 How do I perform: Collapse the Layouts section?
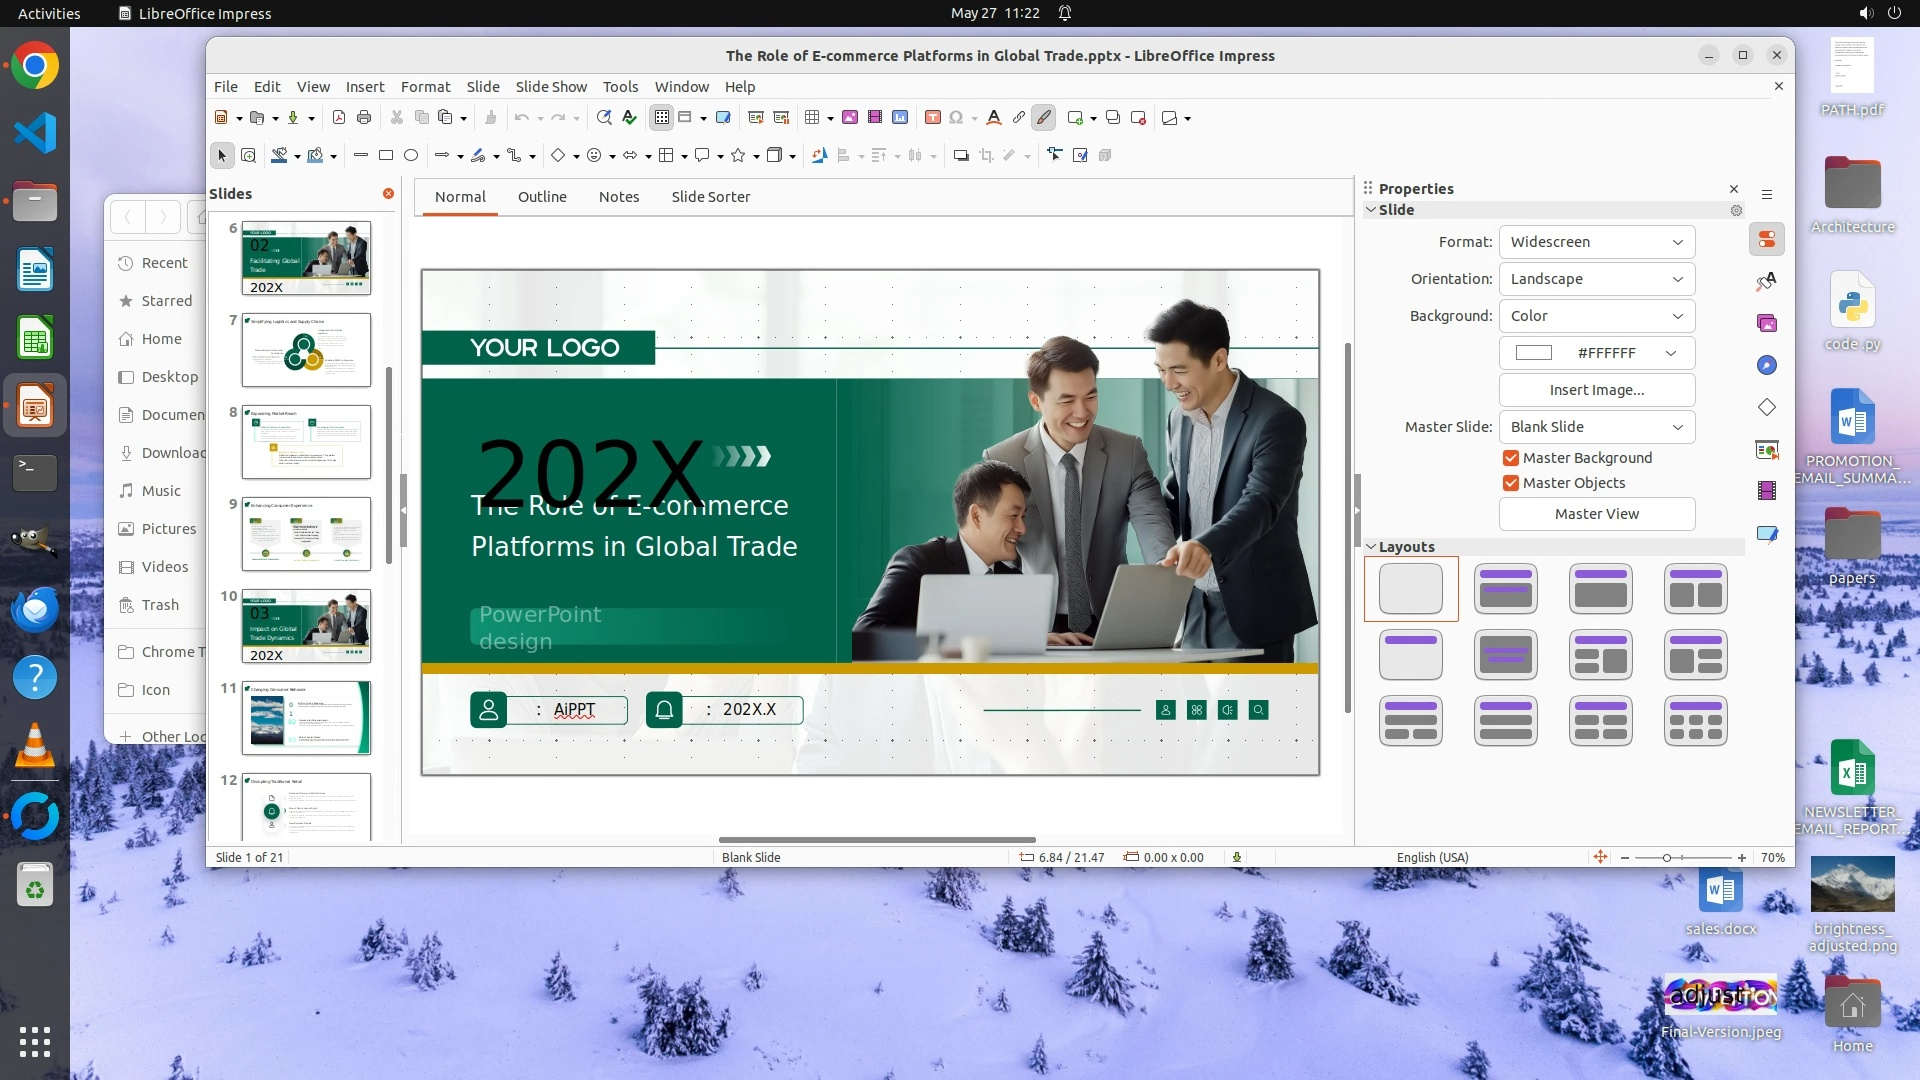[1372, 547]
